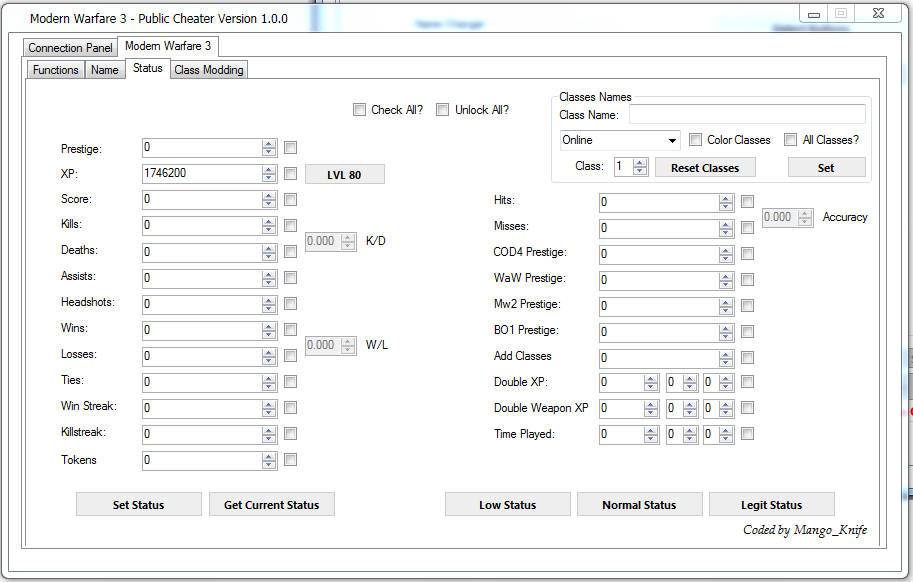Click Get Current Status button
This screenshot has width=913, height=582.
pyautogui.click(x=272, y=505)
